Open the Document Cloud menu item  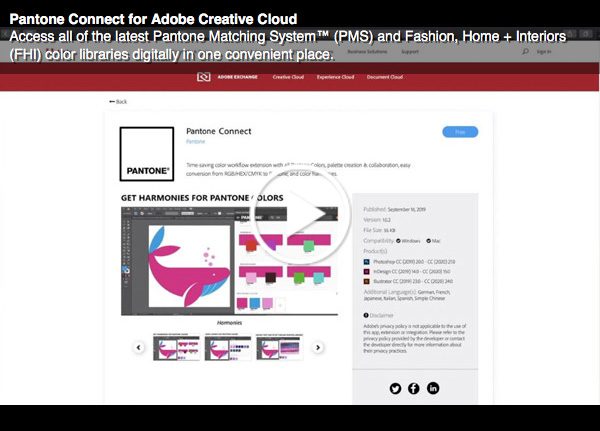[x=385, y=77]
